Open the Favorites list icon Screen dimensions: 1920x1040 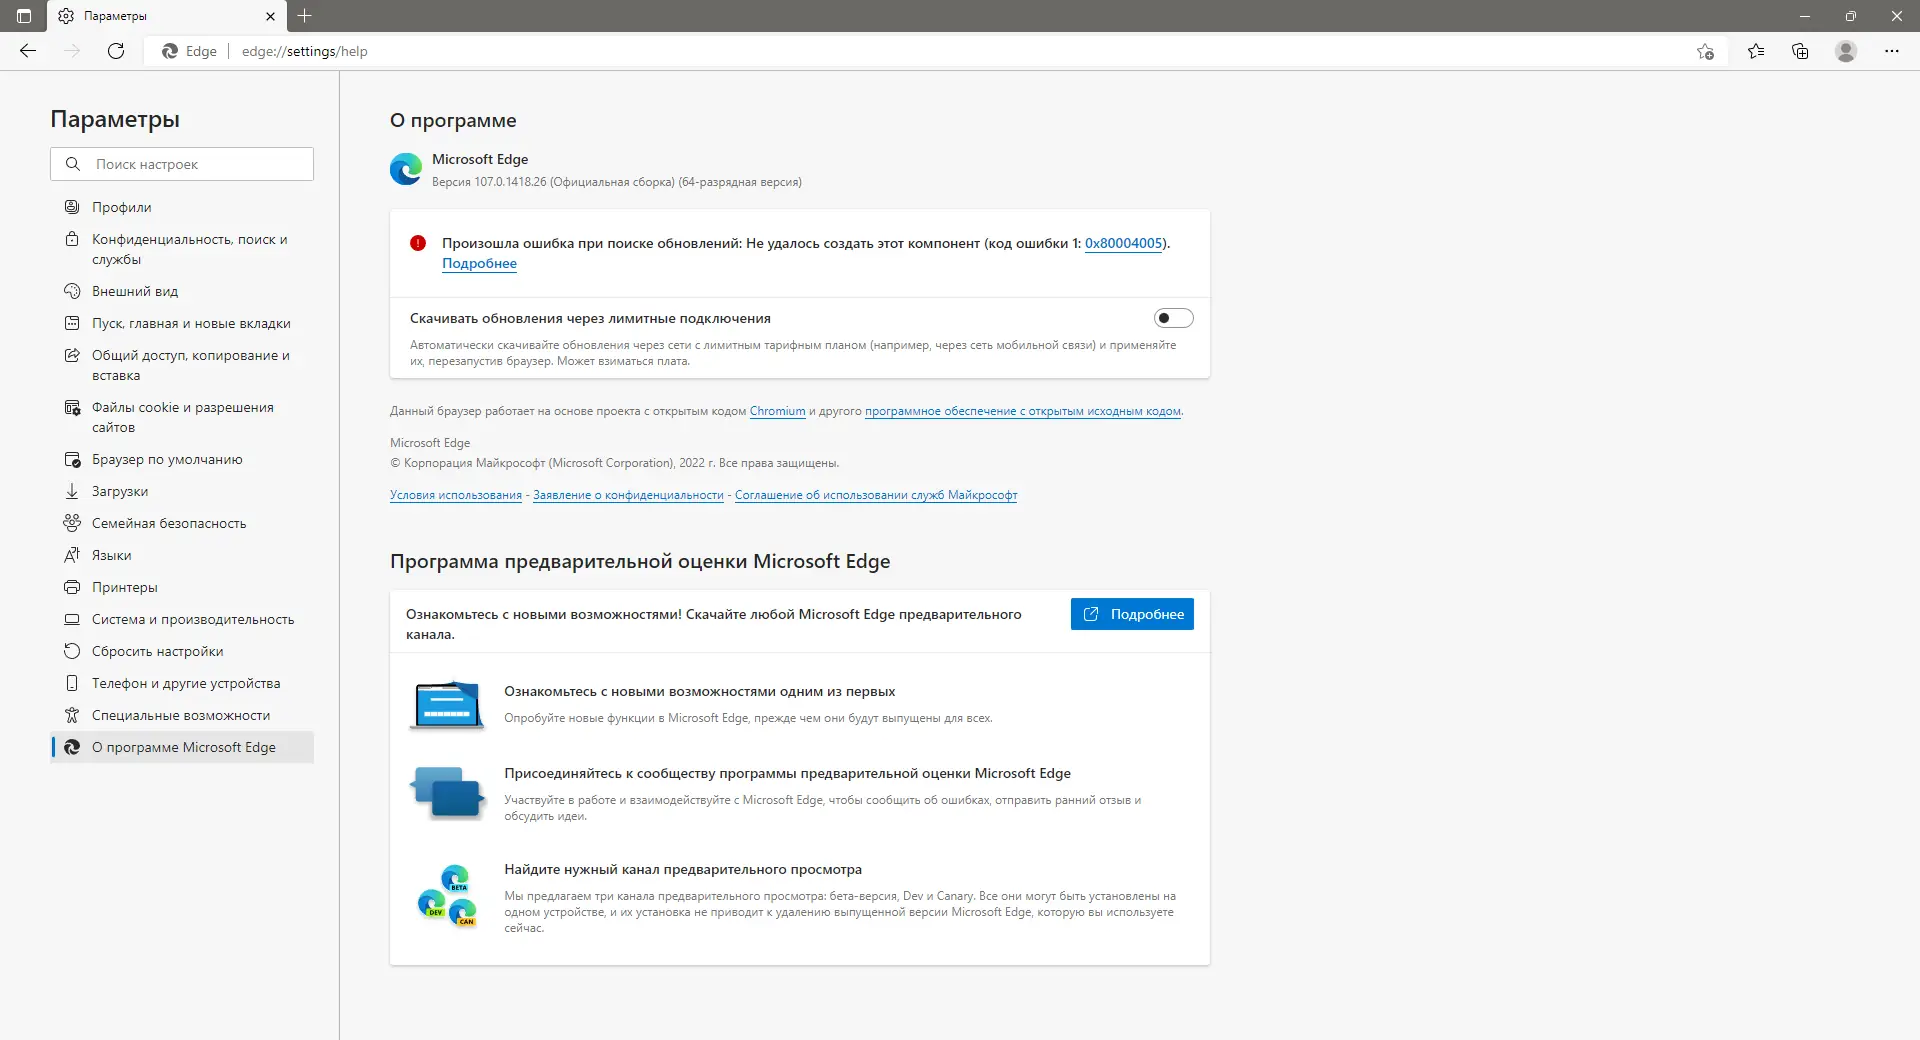tap(1756, 51)
